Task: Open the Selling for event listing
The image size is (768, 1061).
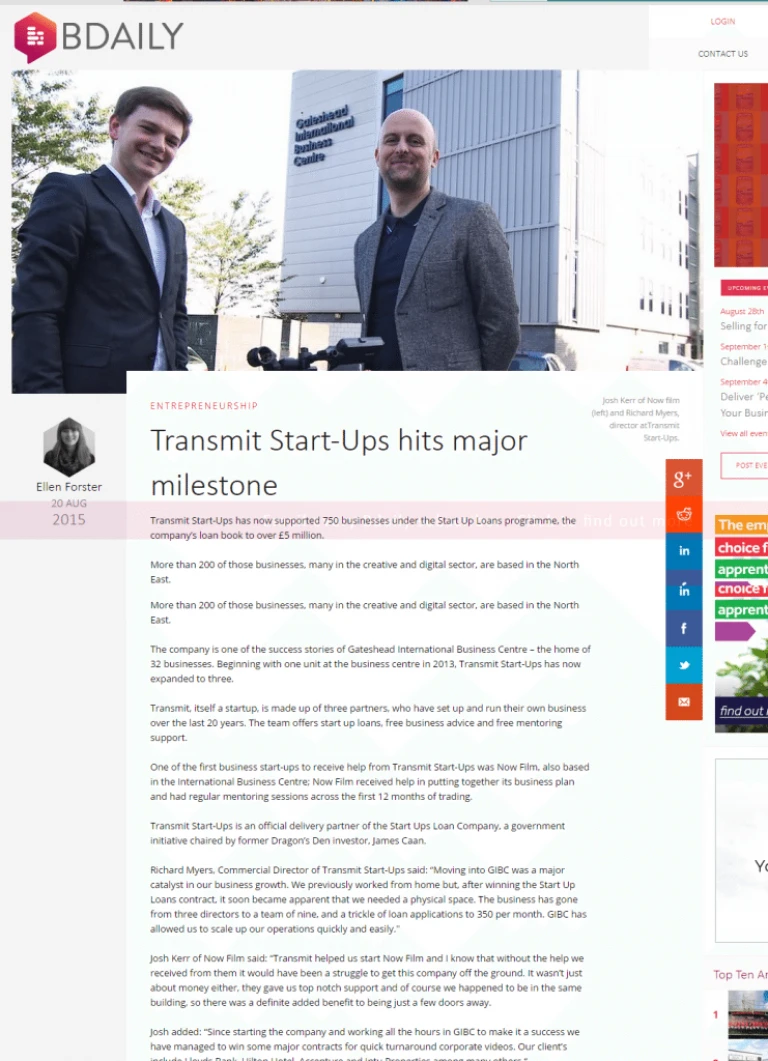Action: [x=744, y=326]
